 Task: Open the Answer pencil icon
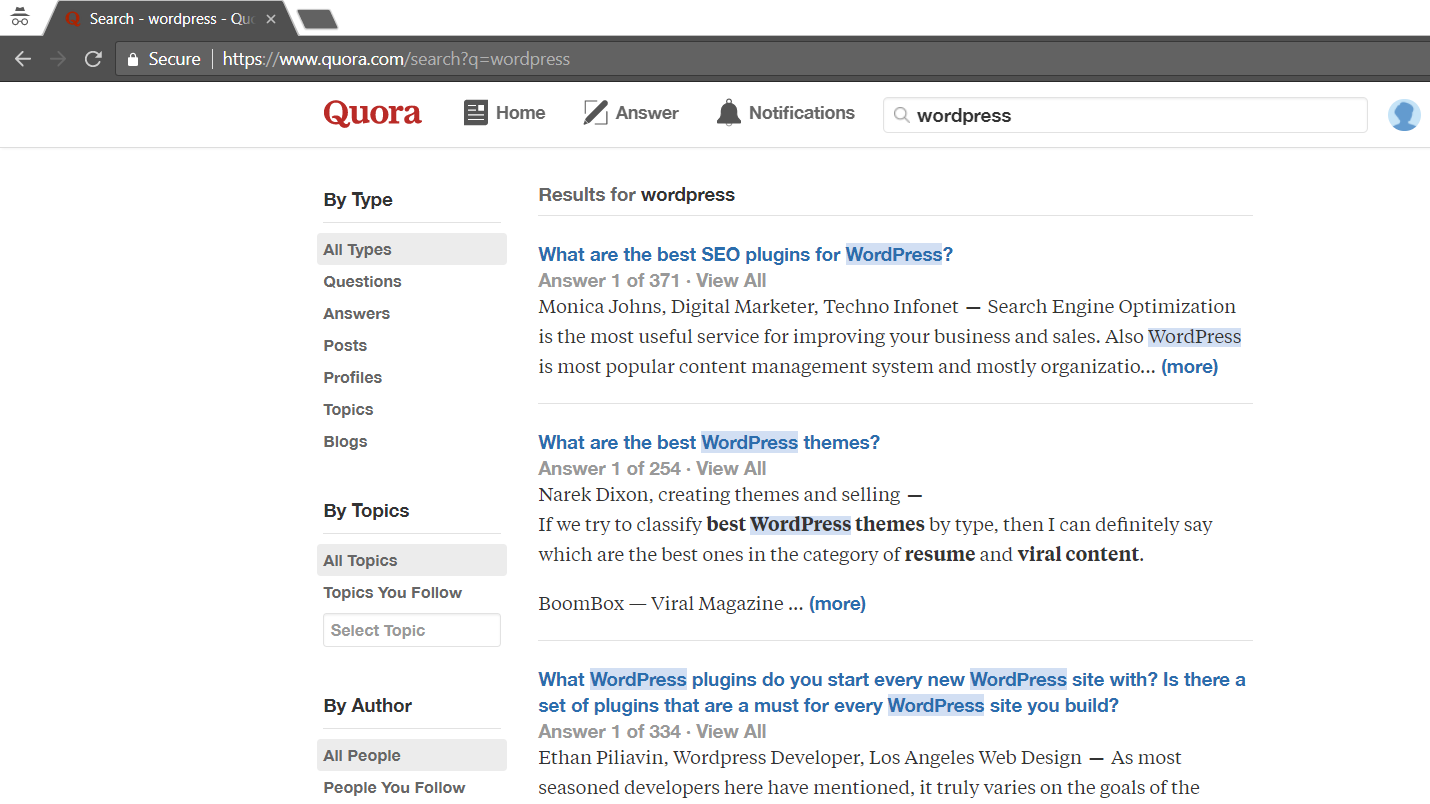tap(596, 113)
